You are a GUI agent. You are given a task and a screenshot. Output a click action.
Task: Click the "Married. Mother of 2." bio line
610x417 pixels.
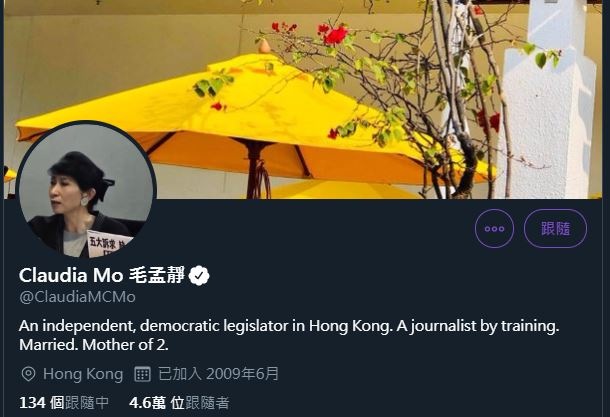pos(94,345)
